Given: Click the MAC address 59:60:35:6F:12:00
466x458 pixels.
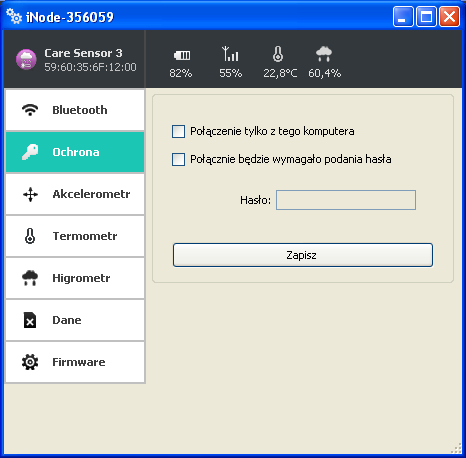Looking at the screenshot, I should 90,67.
